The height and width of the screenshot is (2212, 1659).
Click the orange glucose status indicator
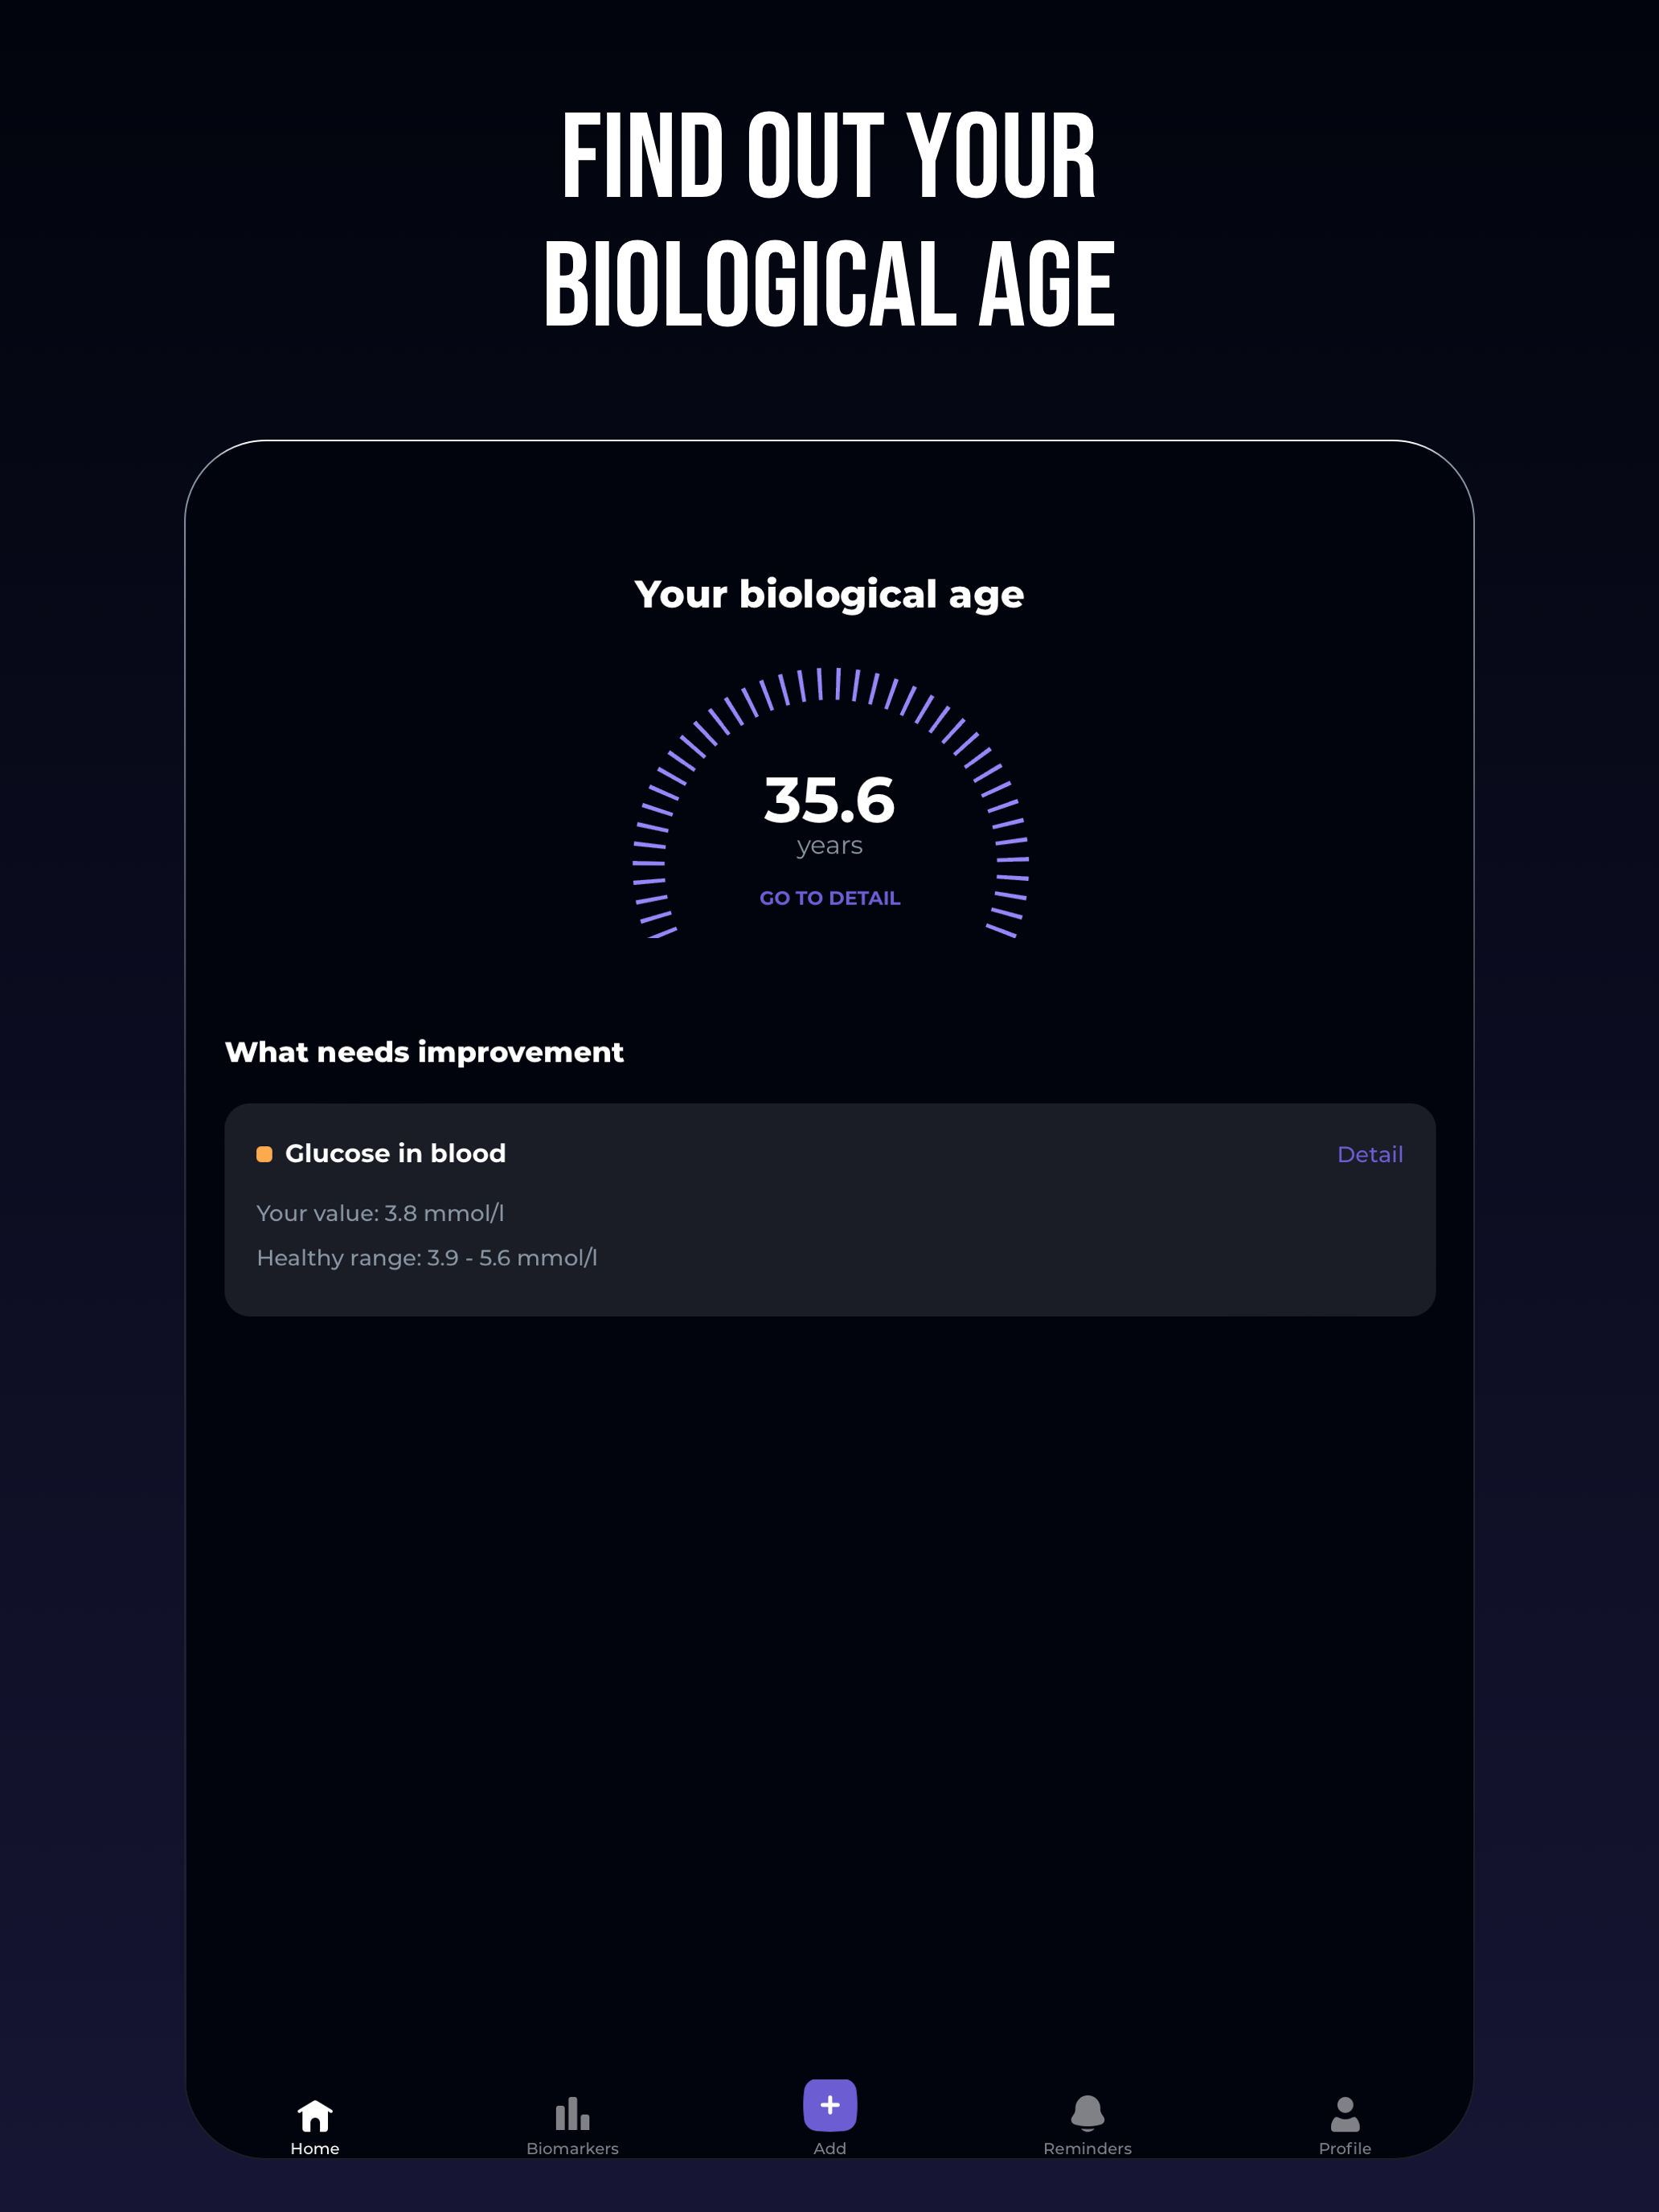click(x=264, y=1154)
